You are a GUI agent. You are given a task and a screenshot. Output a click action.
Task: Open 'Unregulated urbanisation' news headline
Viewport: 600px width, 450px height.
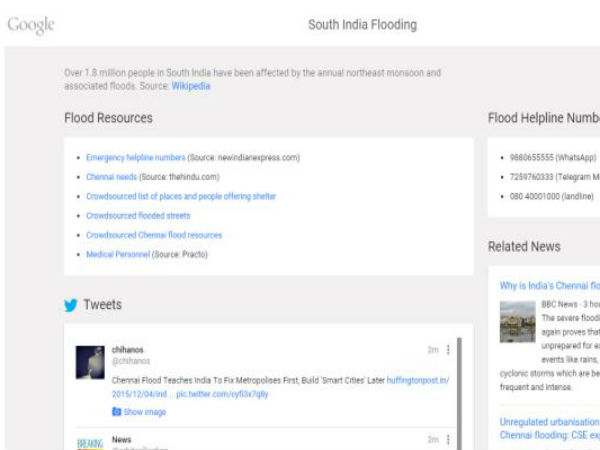pyautogui.click(x=549, y=429)
